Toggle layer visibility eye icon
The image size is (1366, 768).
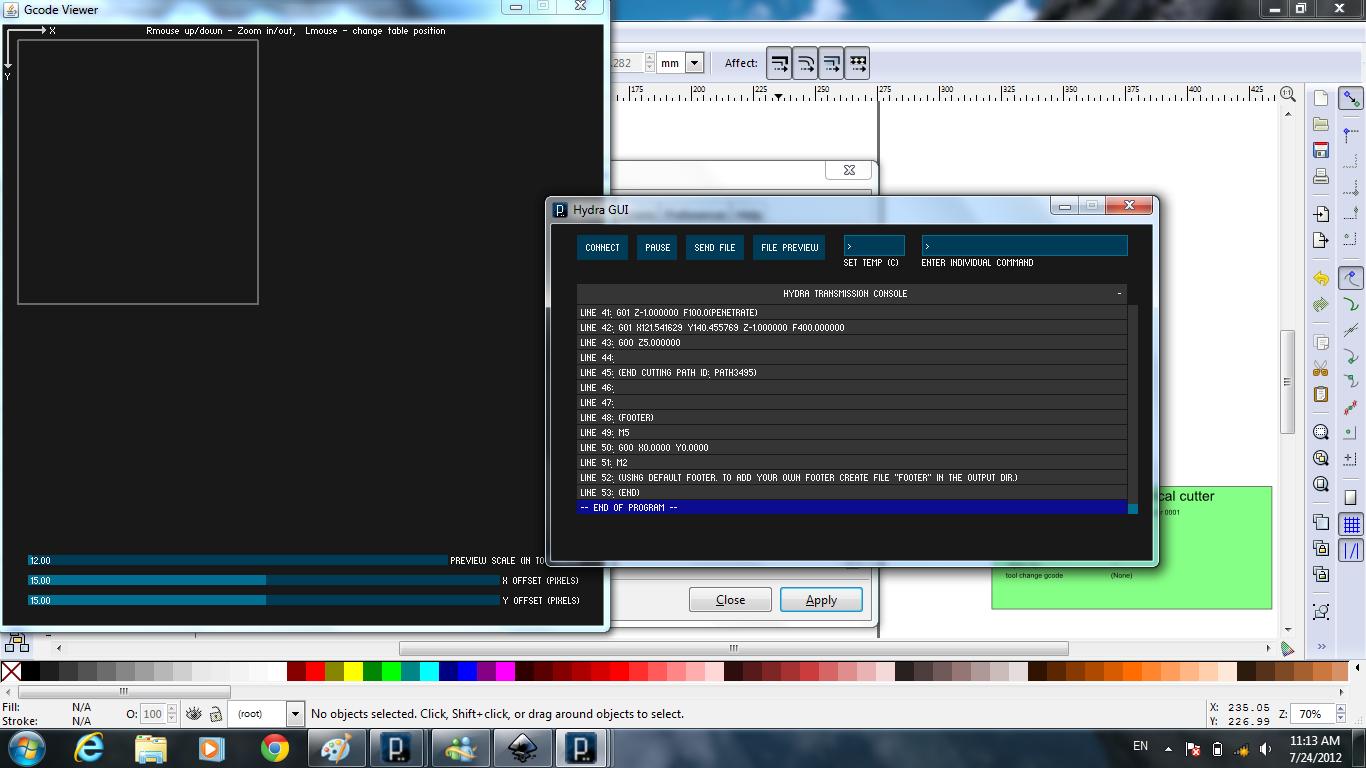(x=194, y=714)
